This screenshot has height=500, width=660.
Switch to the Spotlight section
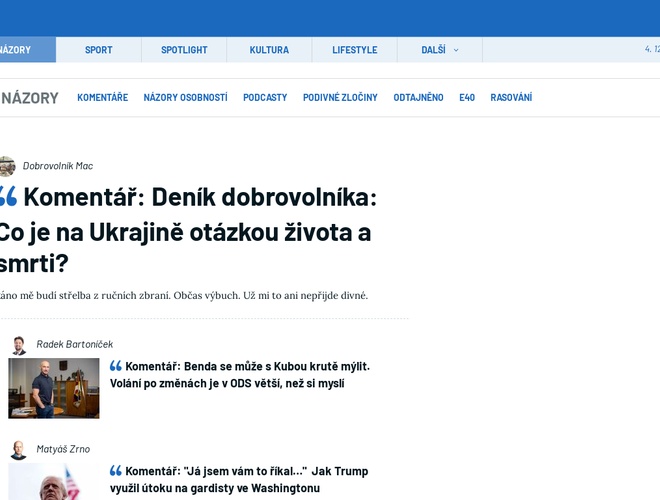tap(184, 50)
